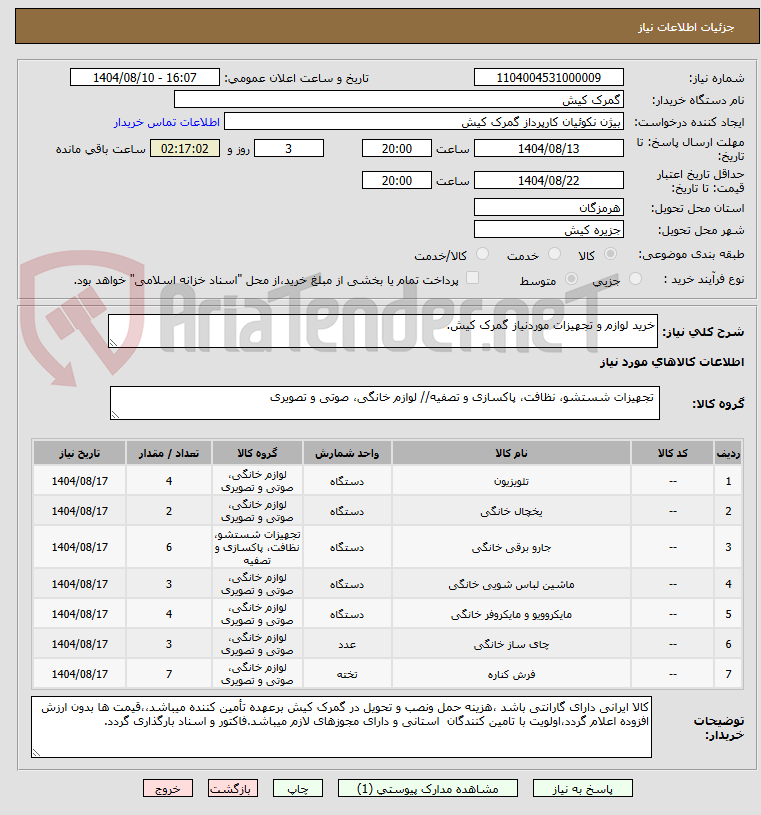Click the announcement date field 1404/08/10 - 16:07
761x815 pixels.
[145, 77]
